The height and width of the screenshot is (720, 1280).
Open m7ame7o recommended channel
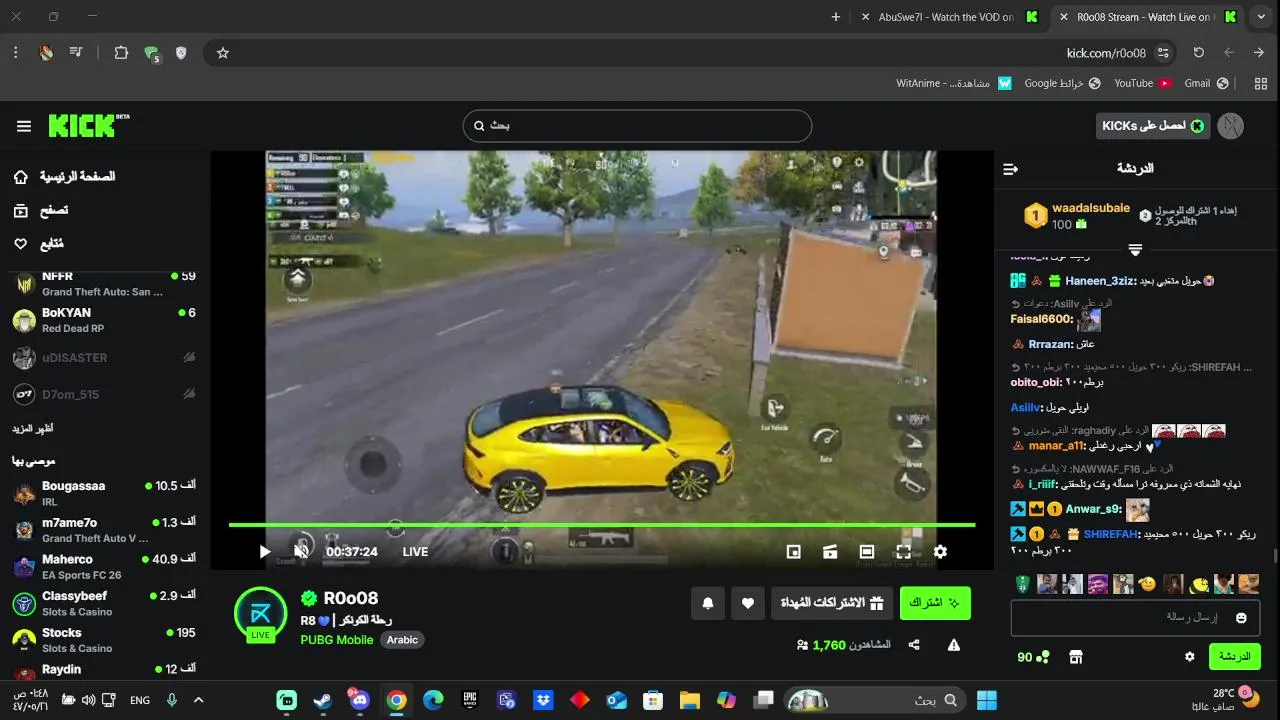[x=104, y=530]
